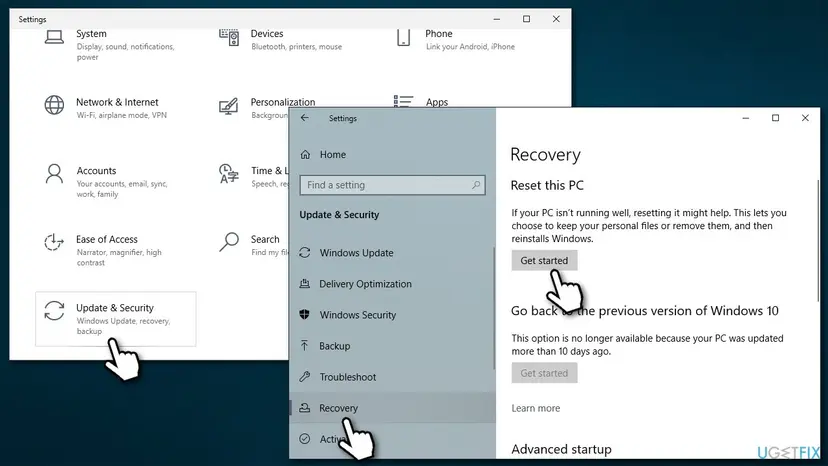Minimize the background Settings window
Viewport: 828px width, 466px height.
tap(496, 19)
